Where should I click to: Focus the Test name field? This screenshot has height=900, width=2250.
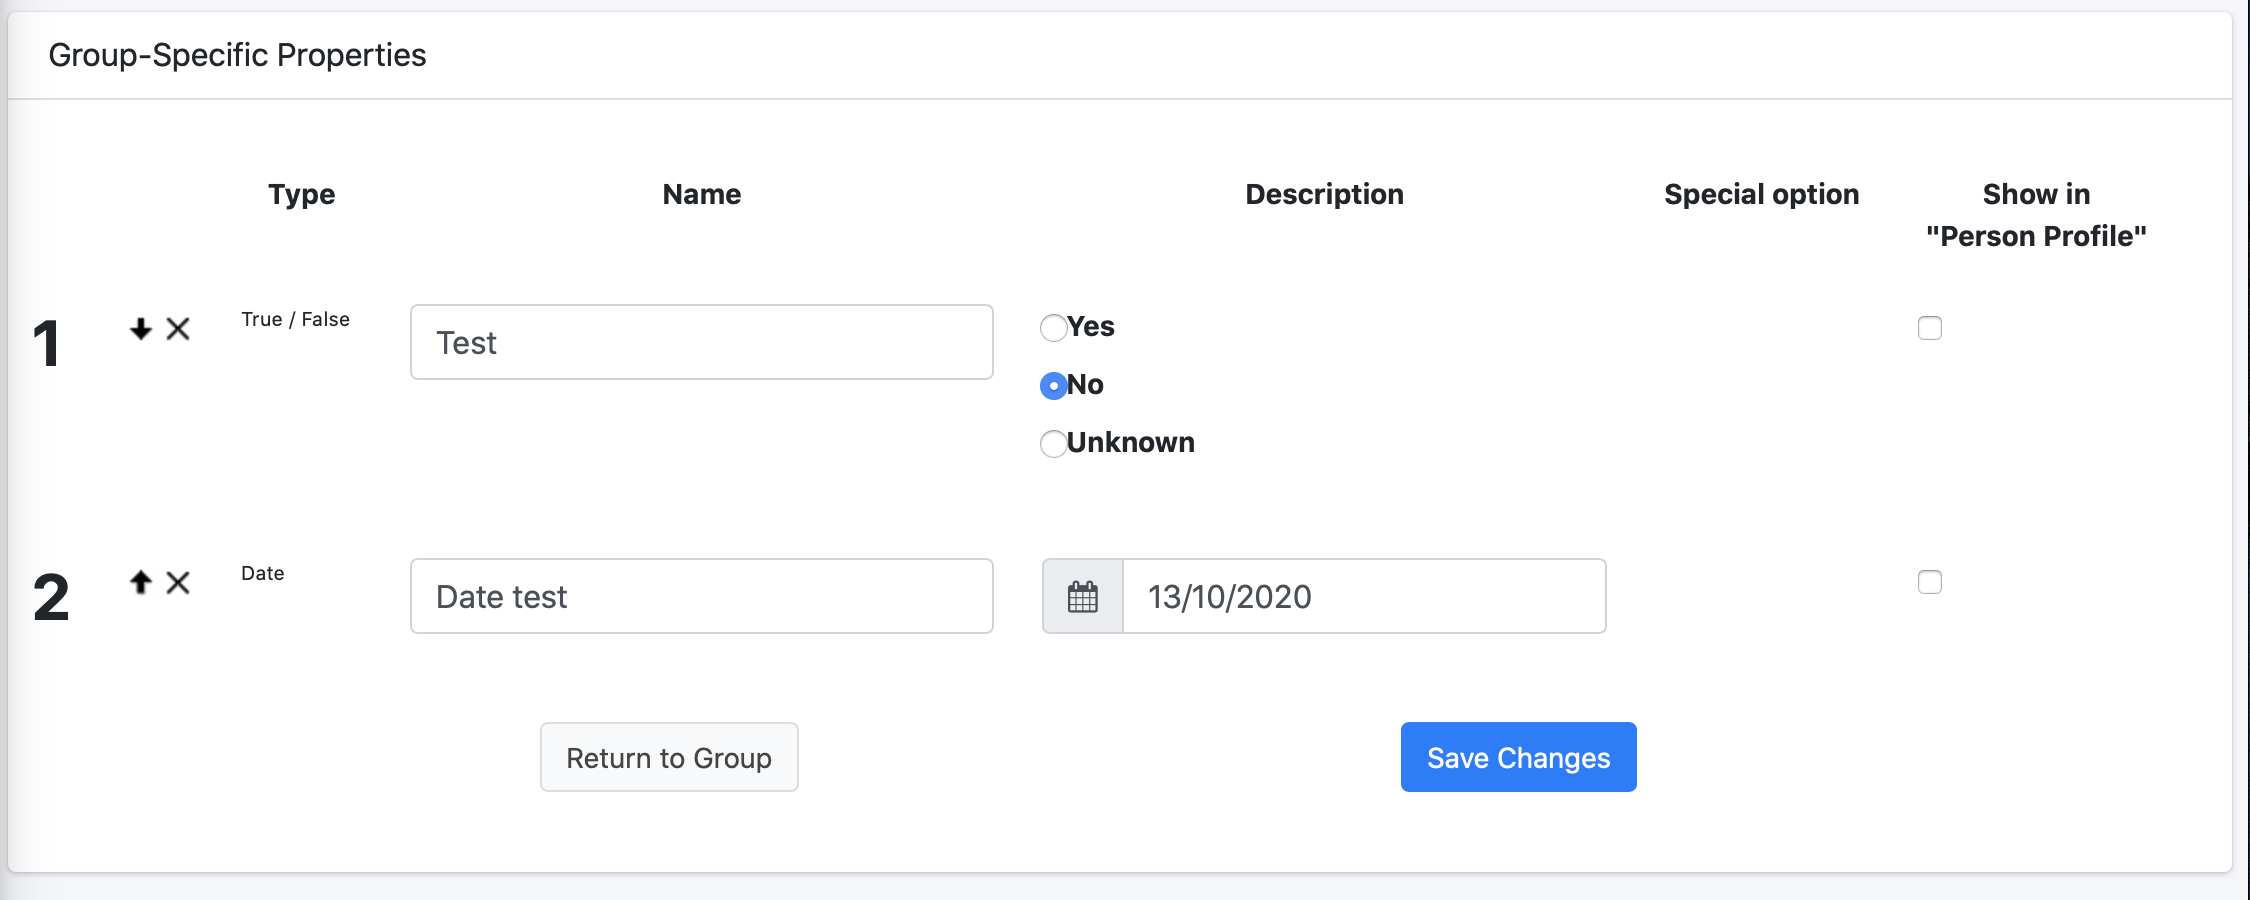click(702, 342)
